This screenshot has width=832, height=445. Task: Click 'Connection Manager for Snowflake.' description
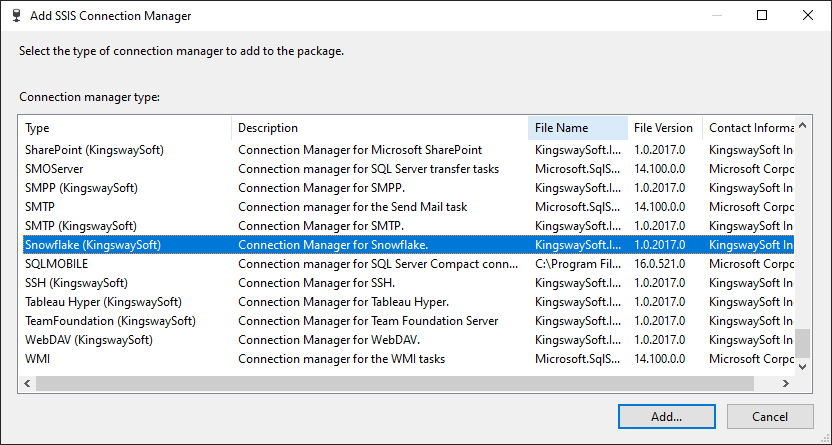pos(333,245)
